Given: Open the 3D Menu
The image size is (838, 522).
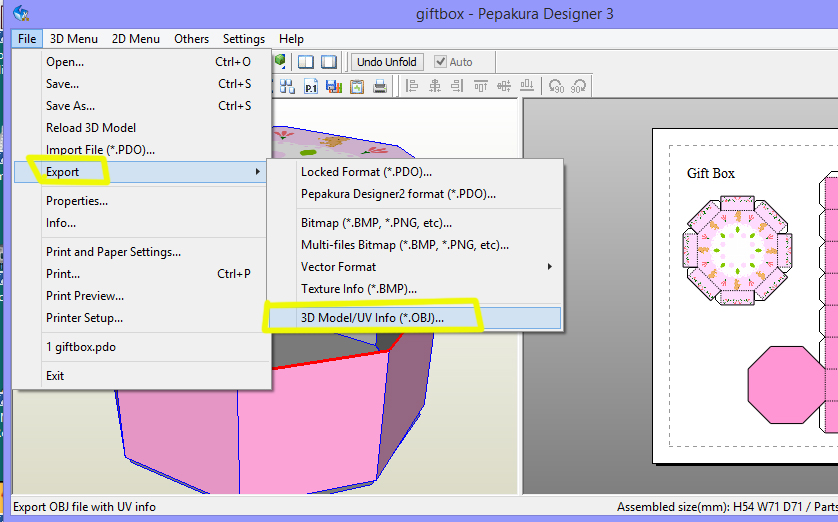Looking at the screenshot, I should [x=74, y=38].
